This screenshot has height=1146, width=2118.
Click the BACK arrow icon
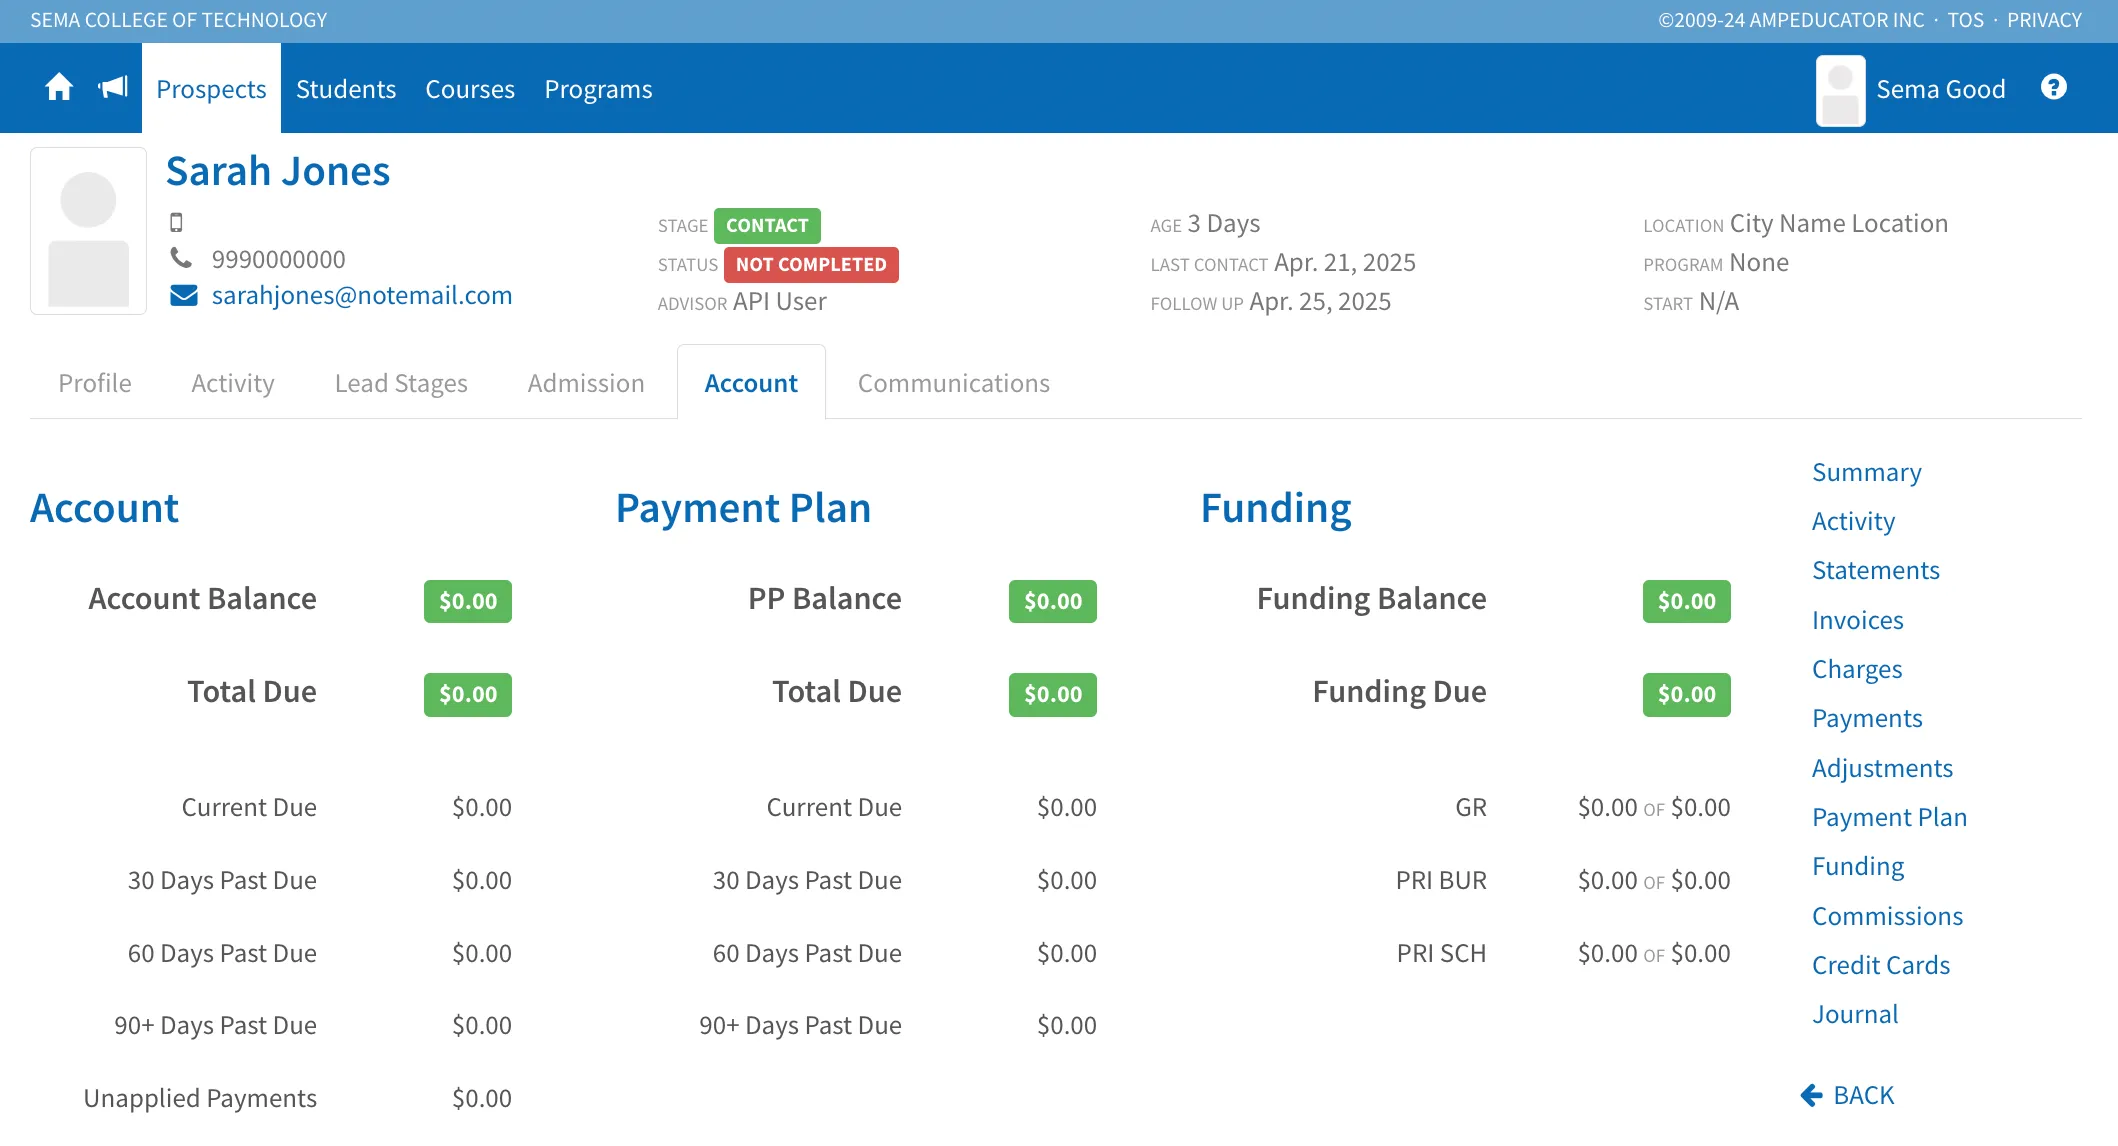tap(1811, 1096)
